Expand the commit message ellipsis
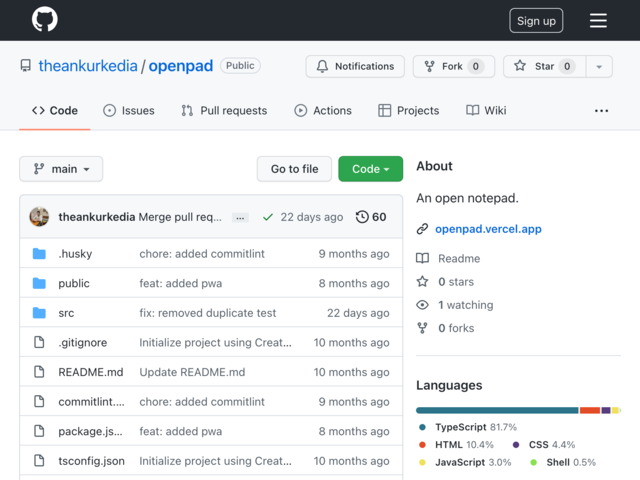The image size is (640, 480). (240, 218)
